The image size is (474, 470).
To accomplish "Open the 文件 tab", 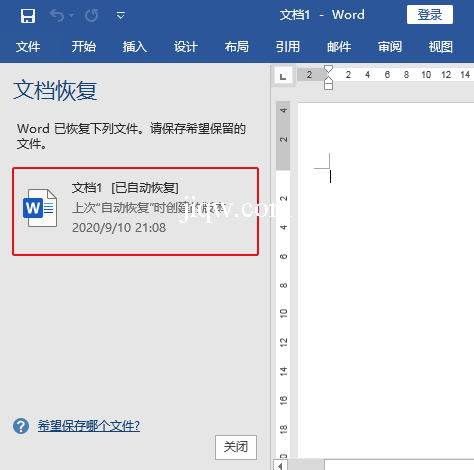I will [x=28, y=47].
